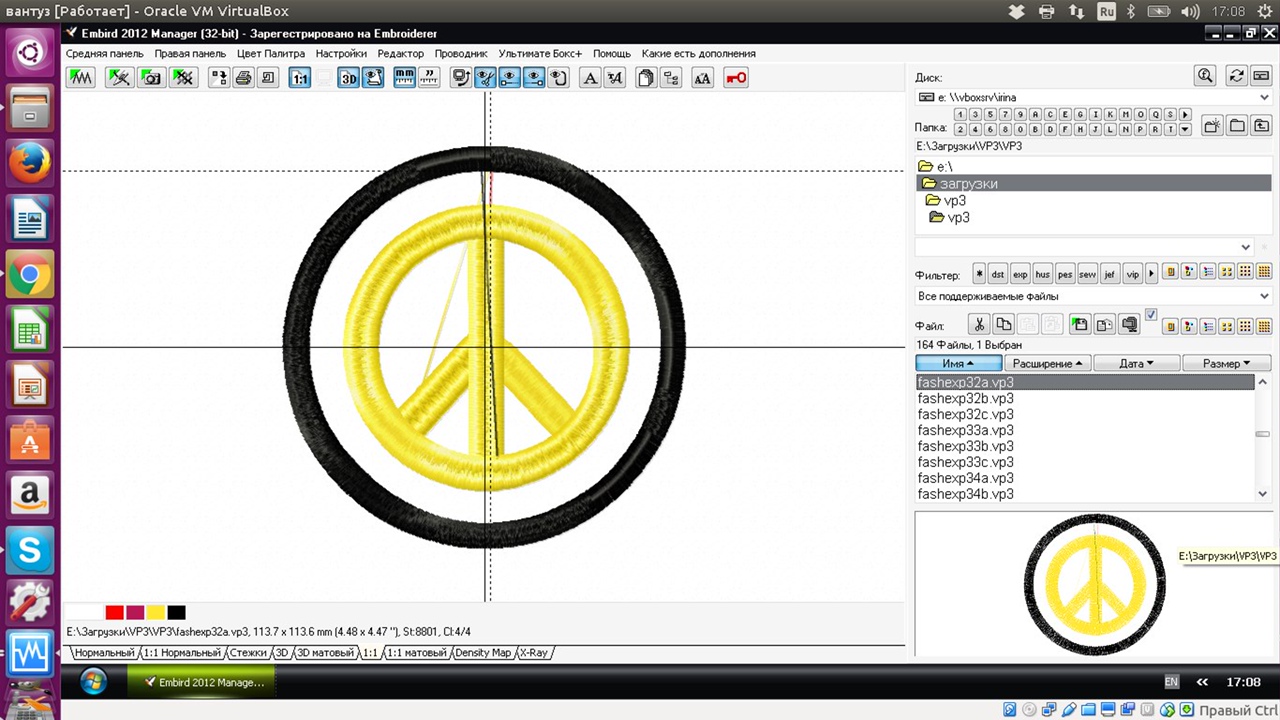Switch to the X-Ray tab

(x=534, y=652)
